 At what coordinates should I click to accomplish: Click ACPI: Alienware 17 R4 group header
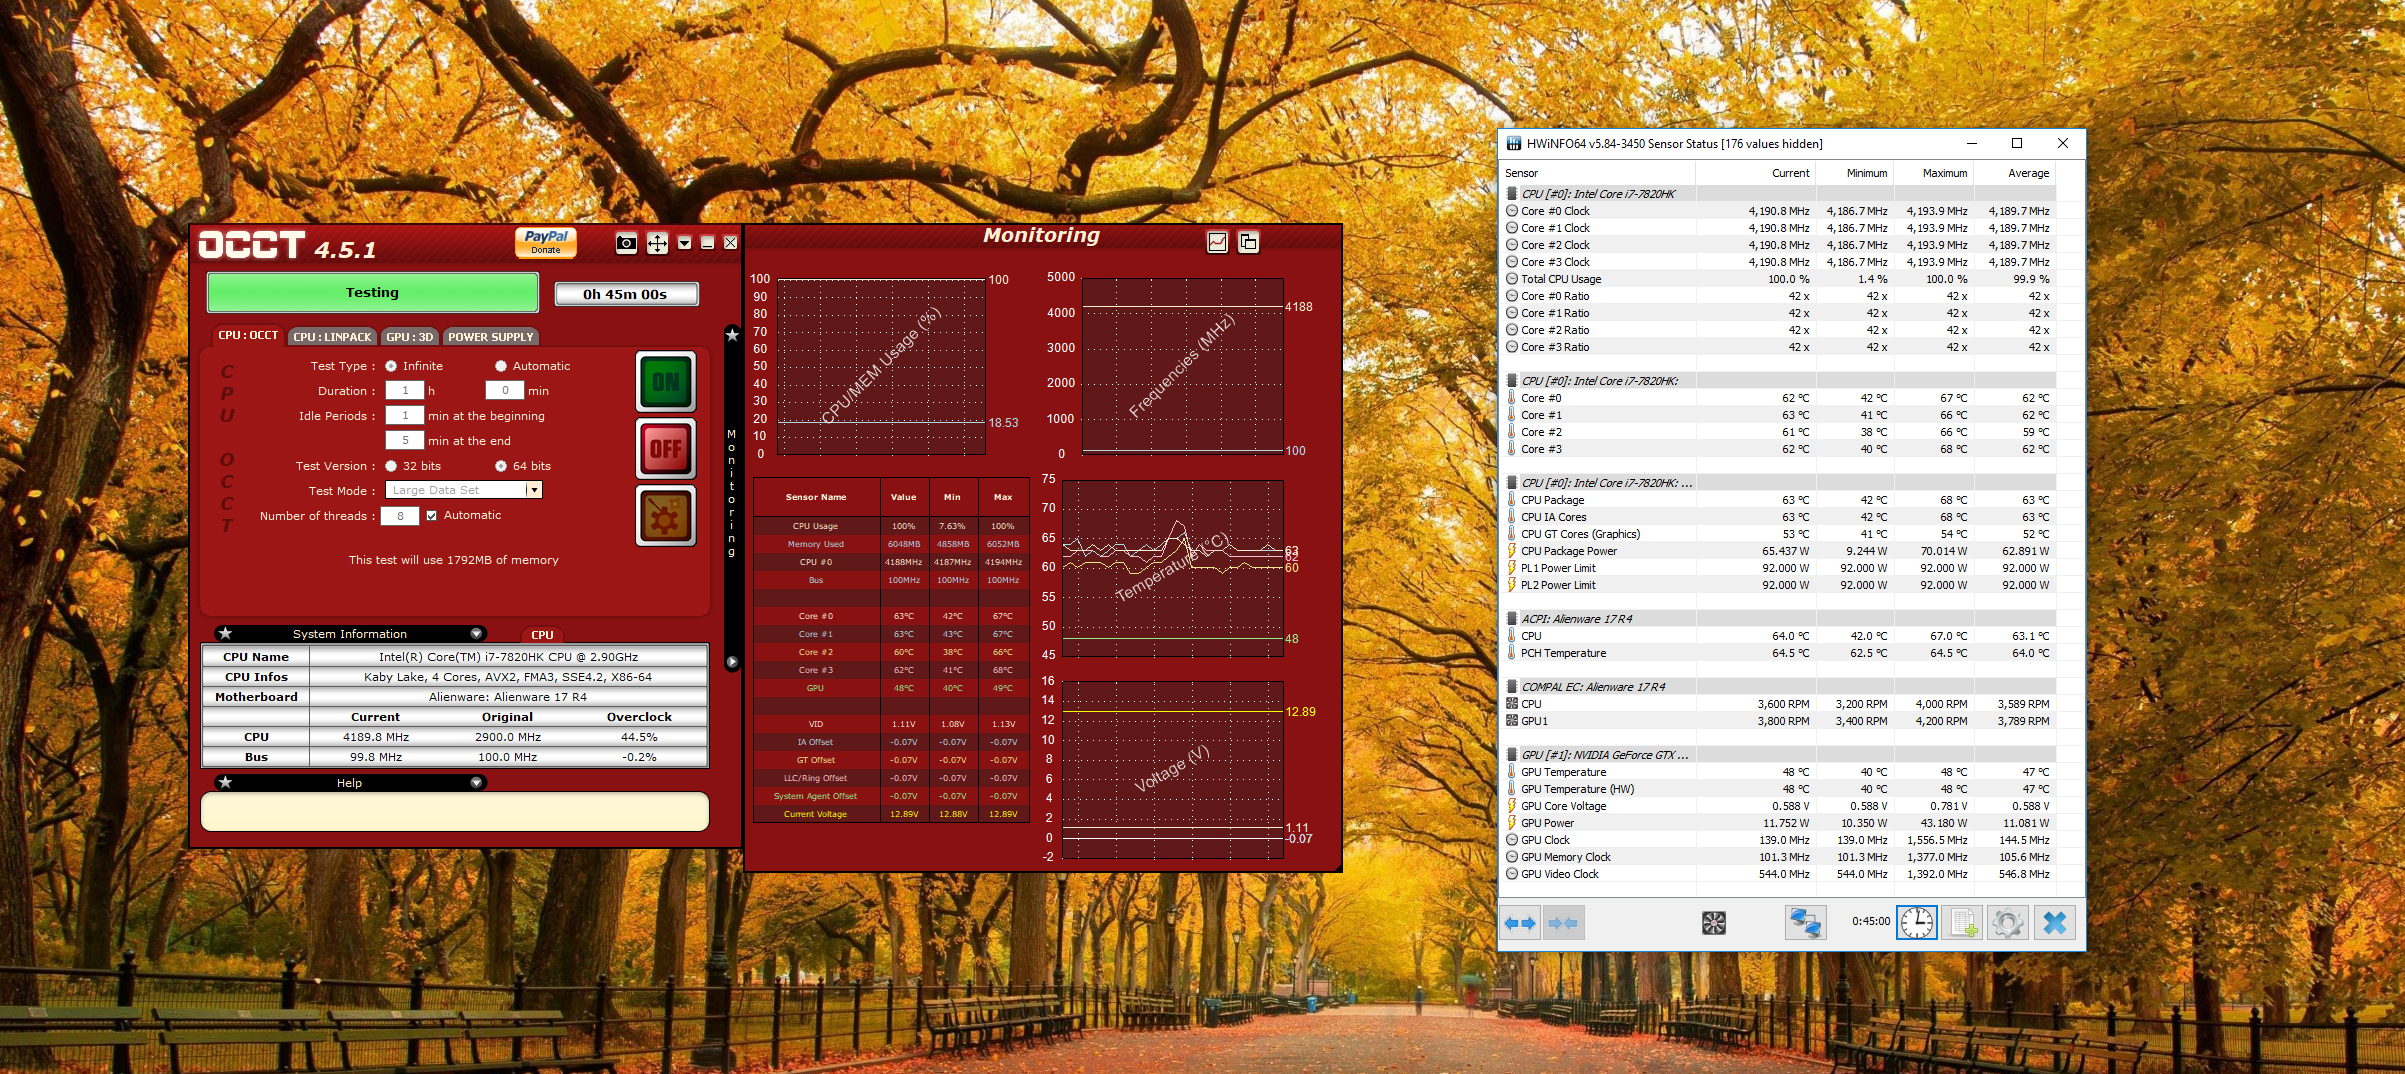[1778, 619]
